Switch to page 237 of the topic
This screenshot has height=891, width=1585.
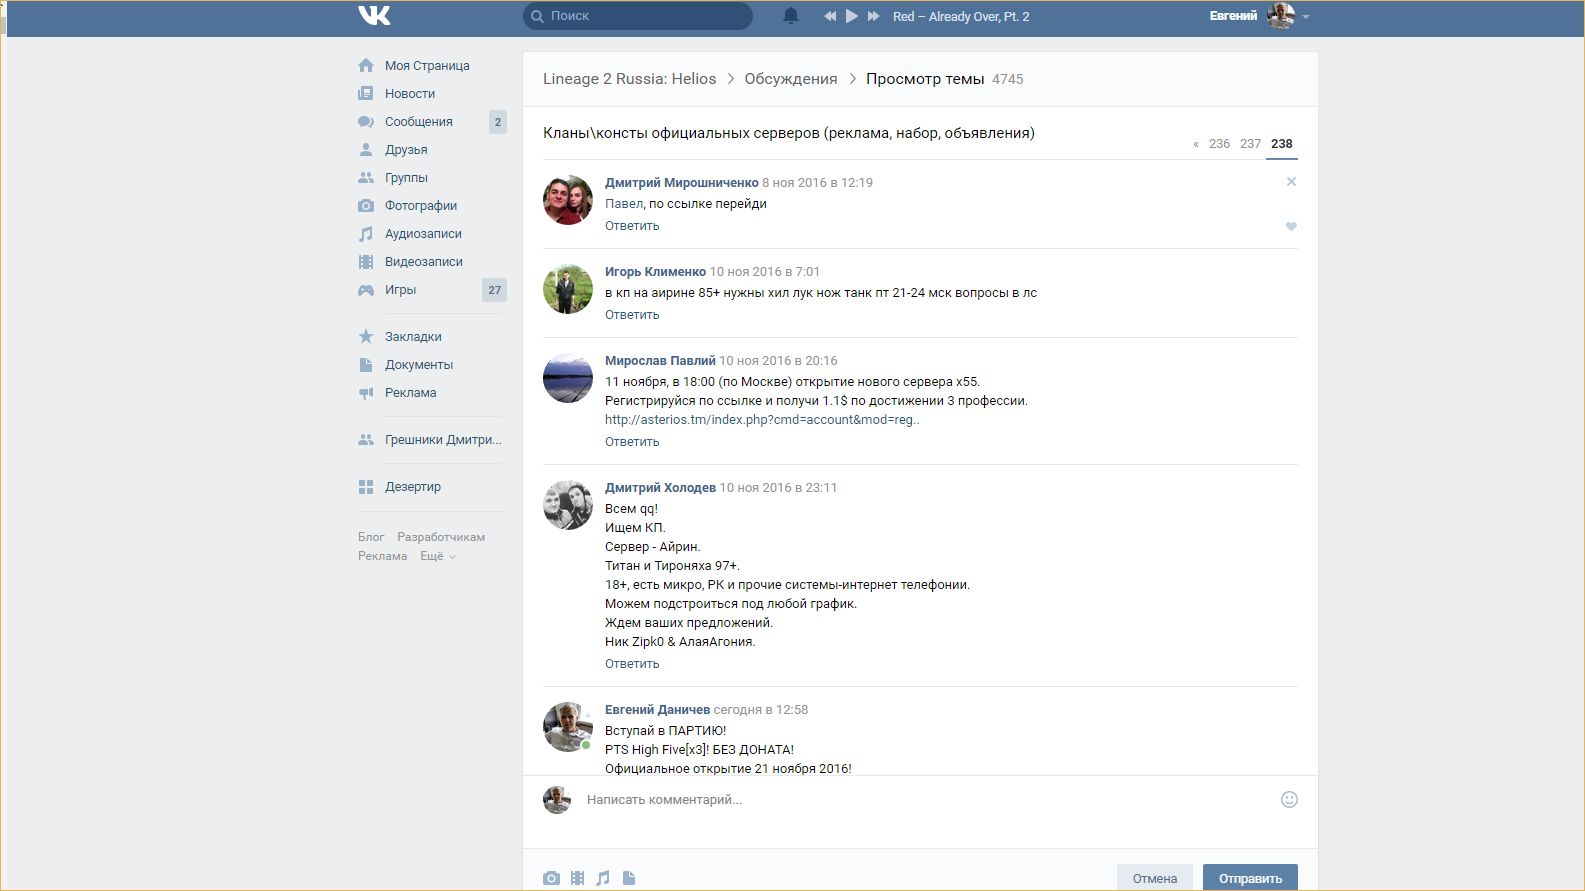1250,144
